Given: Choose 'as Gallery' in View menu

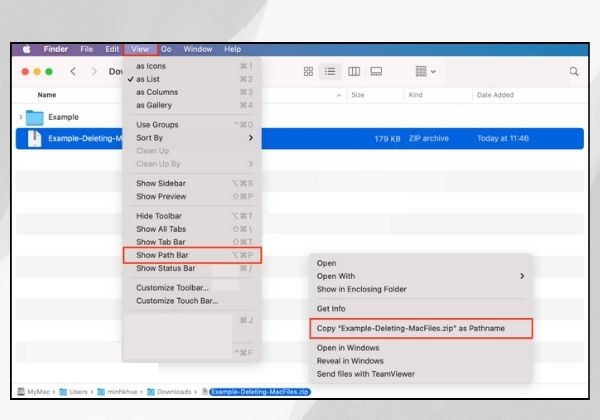Looking at the screenshot, I should pyautogui.click(x=192, y=105).
